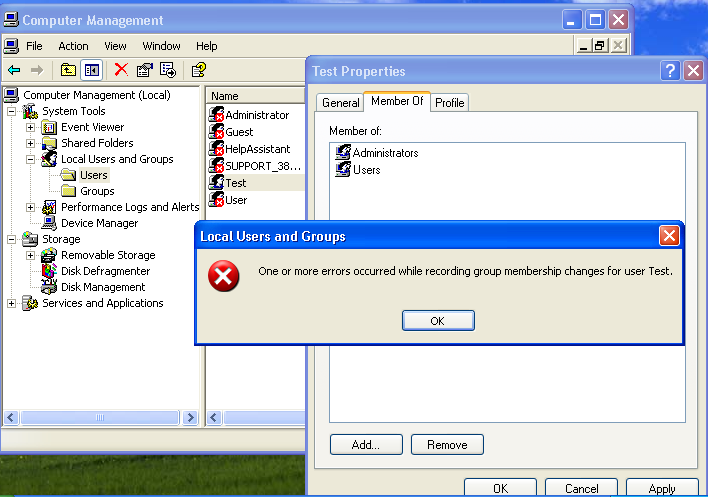Viewport: 708px width, 497px height.
Task: Expand the Services and Applications node
Action: pyautogui.click(x=12, y=303)
